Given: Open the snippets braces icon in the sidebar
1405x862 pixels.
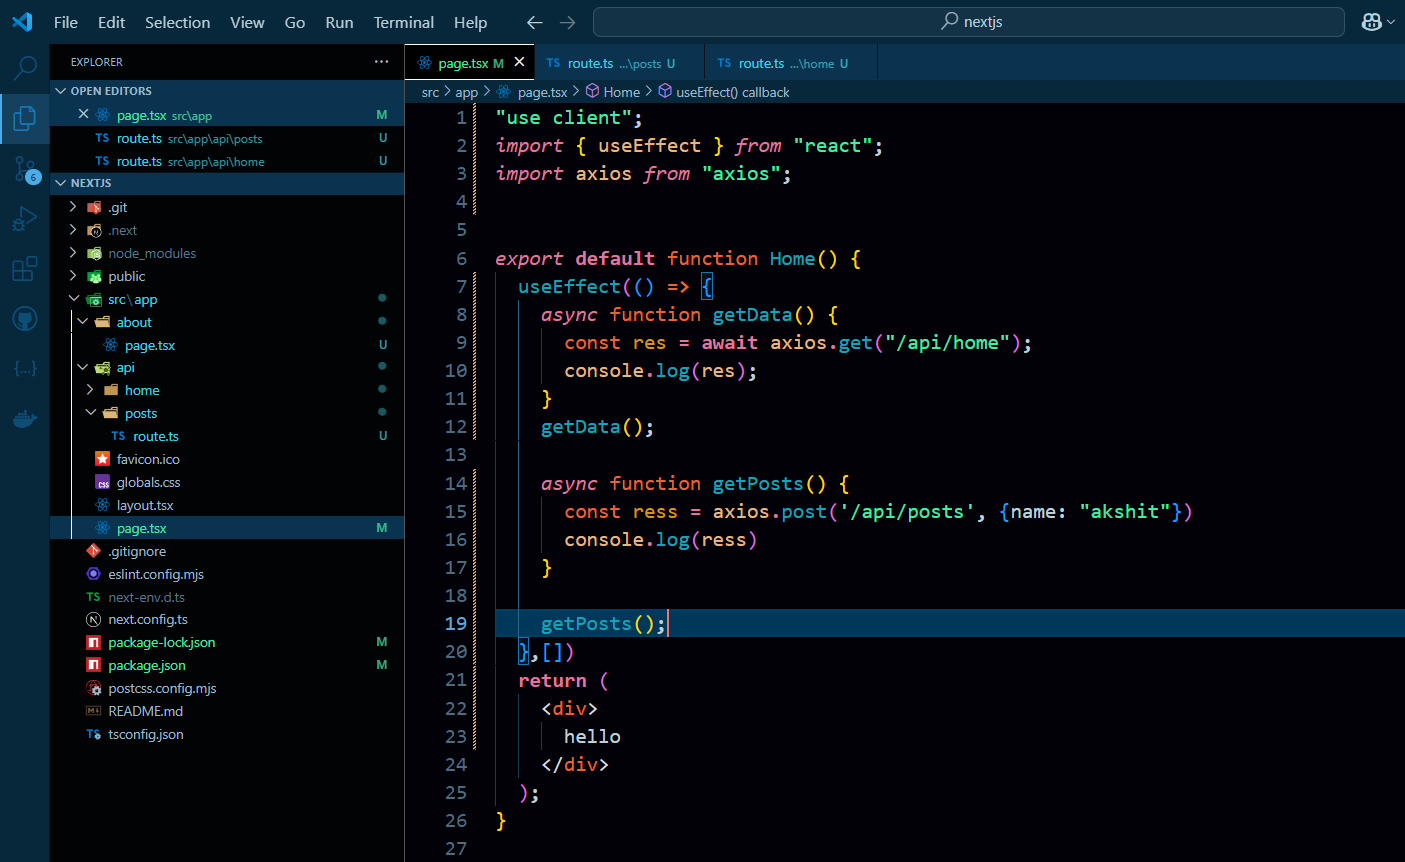Looking at the screenshot, I should click(x=24, y=368).
